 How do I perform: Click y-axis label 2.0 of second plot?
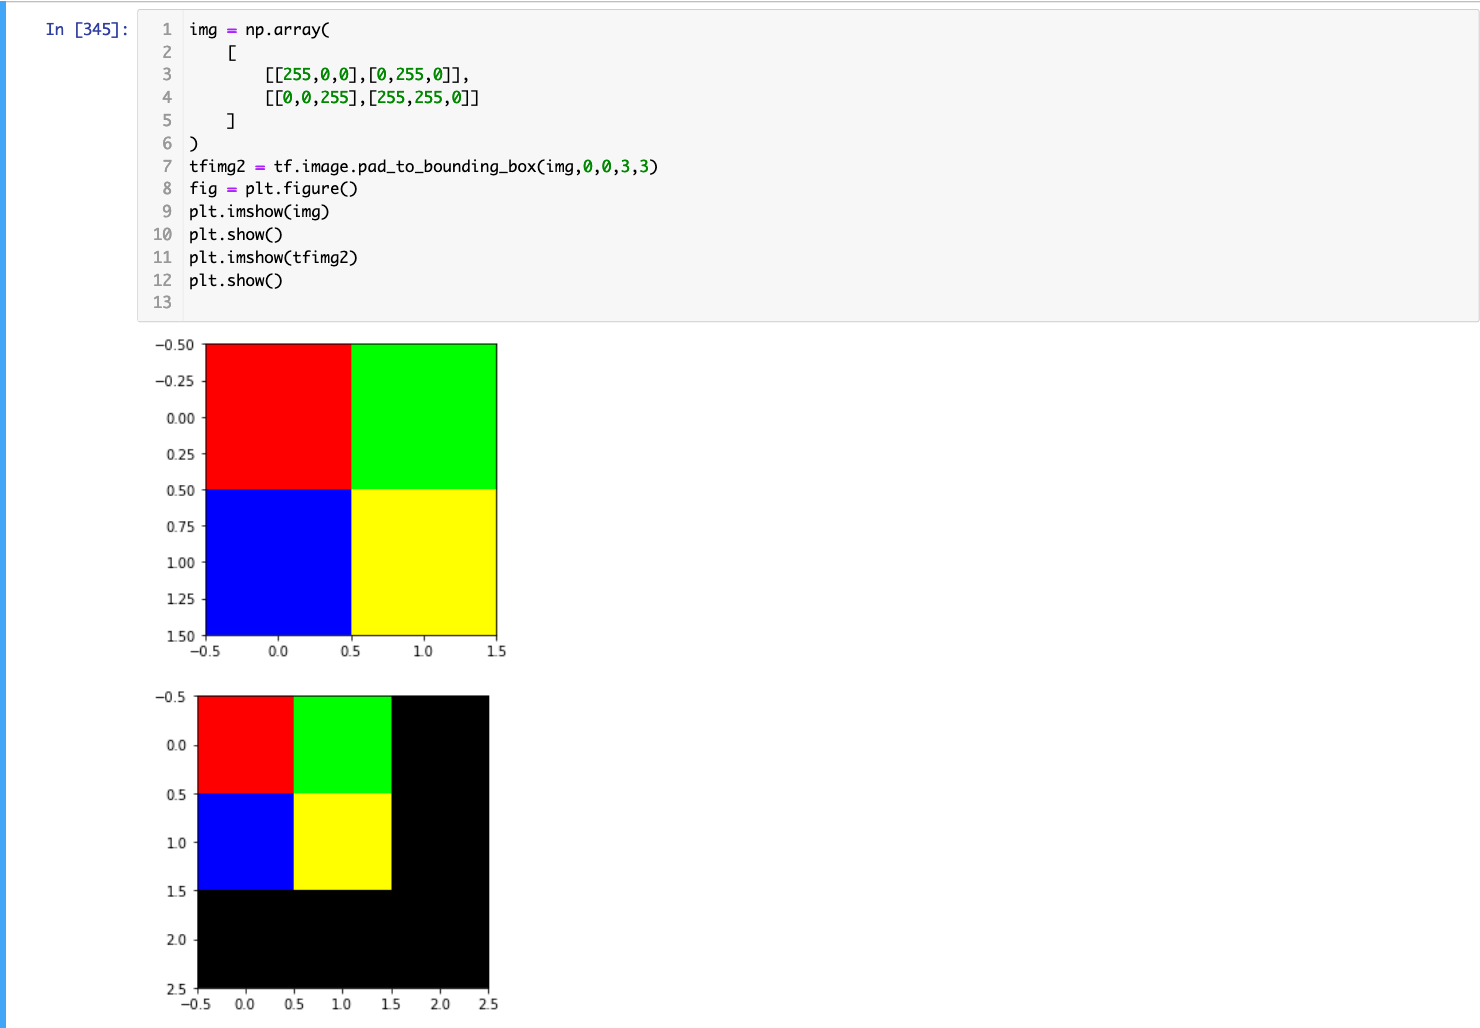click(x=176, y=939)
